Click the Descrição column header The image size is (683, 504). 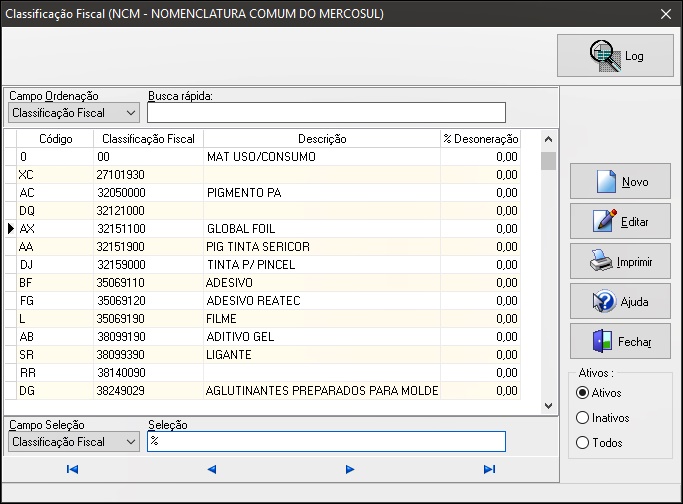tap(322, 139)
